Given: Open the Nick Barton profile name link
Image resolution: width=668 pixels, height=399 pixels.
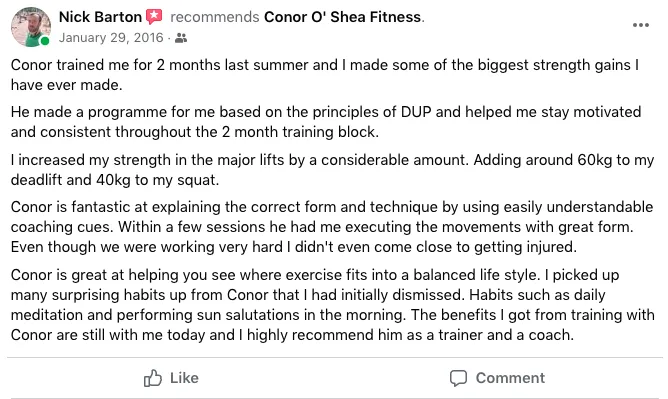Looking at the screenshot, I should (x=100, y=17).
